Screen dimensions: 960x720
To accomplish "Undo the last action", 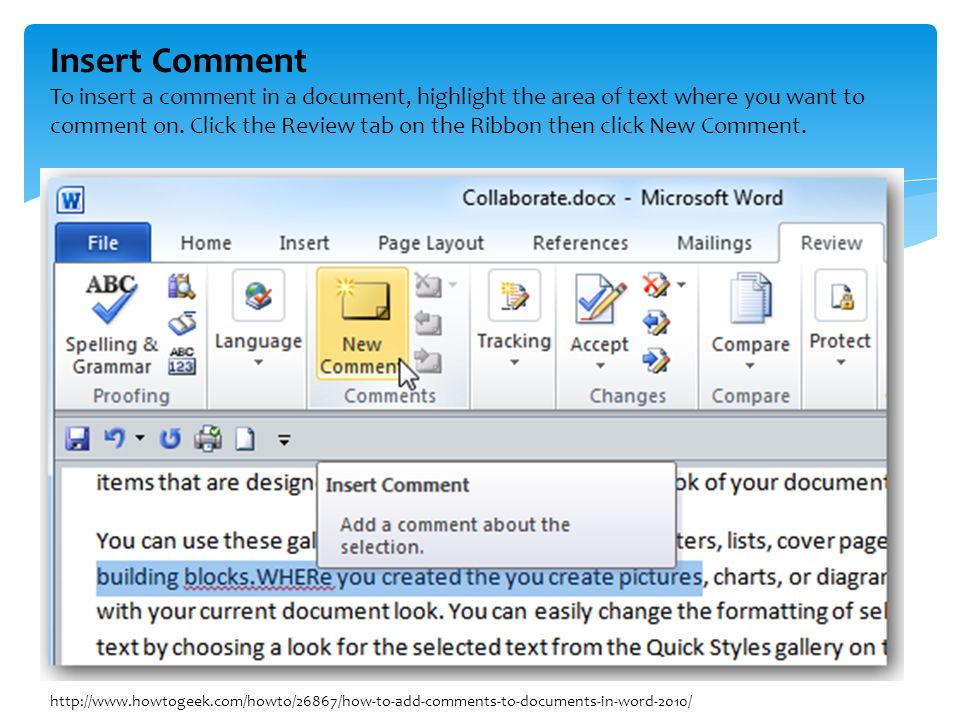I will [114, 438].
